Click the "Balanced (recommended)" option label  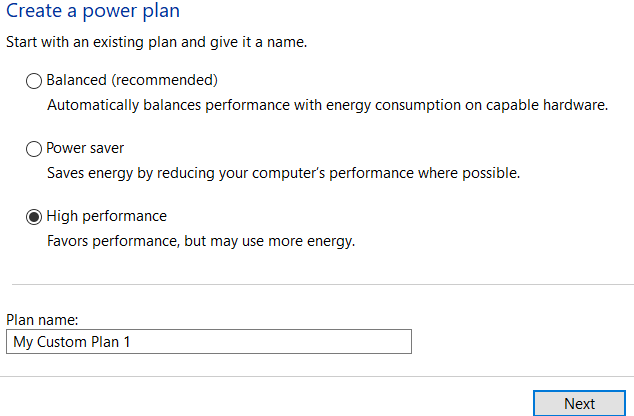[132, 81]
